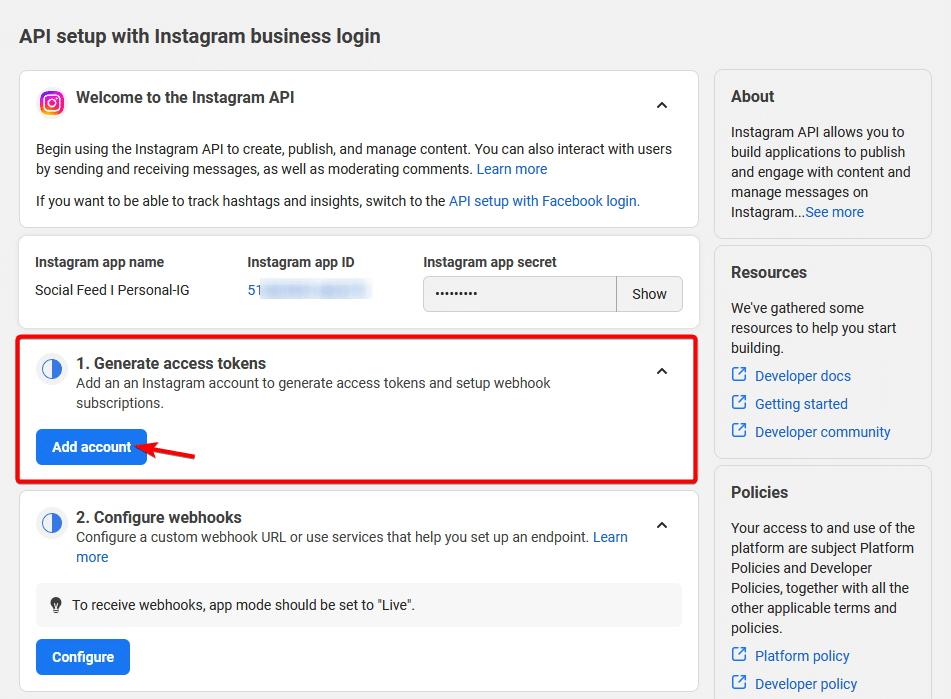
Task: Click the app mode Live tip text
Action: [x=243, y=605]
